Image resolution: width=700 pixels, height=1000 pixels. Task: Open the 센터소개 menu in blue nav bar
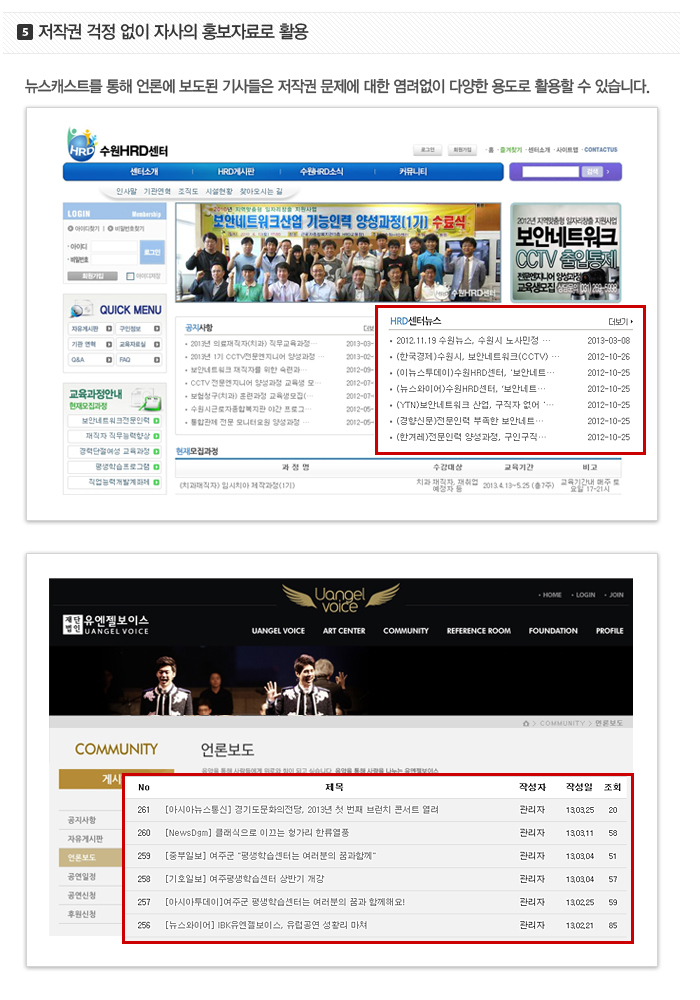click(144, 172)
